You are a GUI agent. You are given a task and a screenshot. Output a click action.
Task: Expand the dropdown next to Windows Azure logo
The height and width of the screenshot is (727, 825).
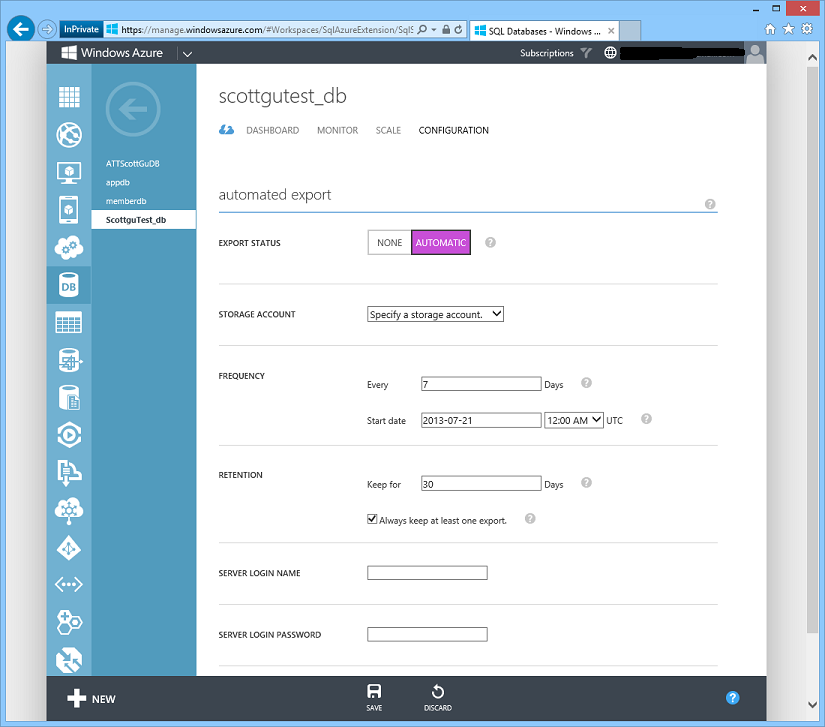tap(187, 53)
